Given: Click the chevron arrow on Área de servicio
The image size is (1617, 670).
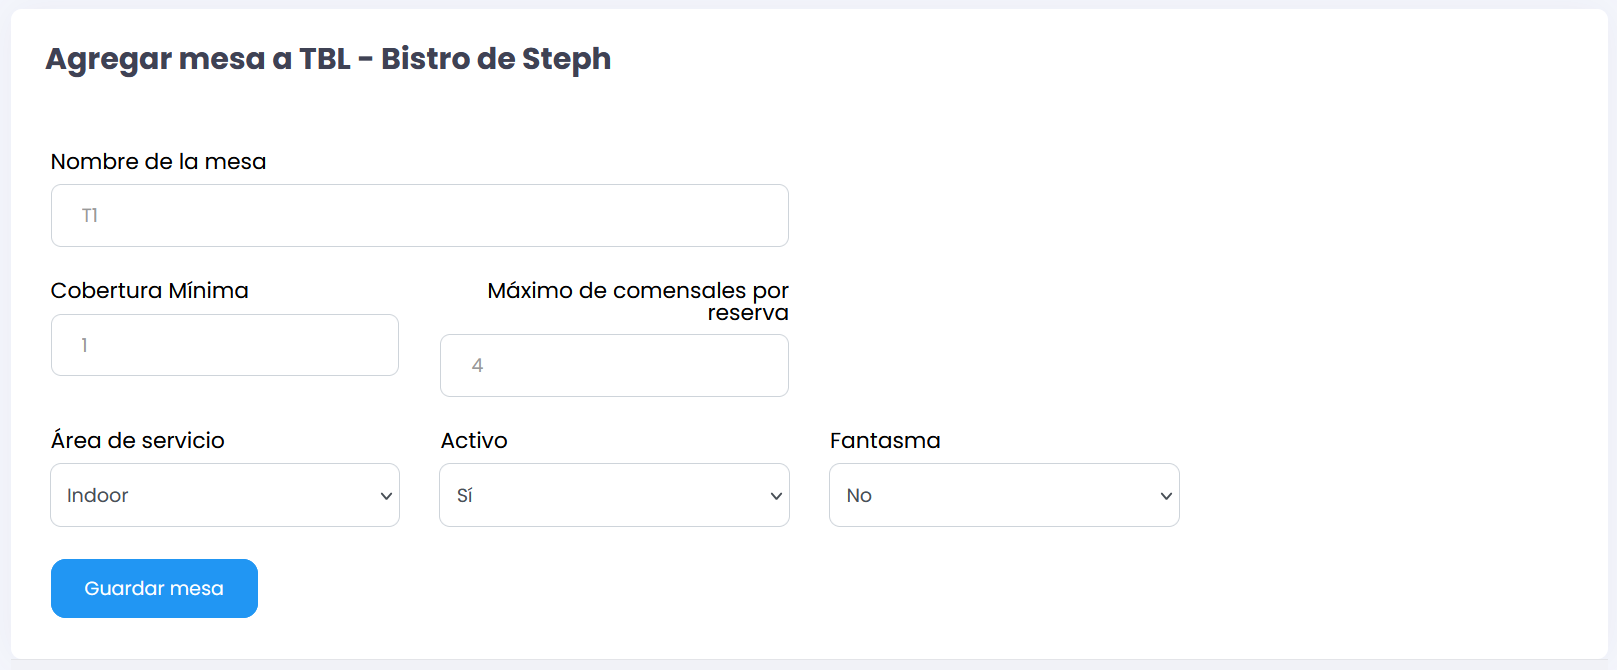Looking at the screenshot, I should tap(386, 496).
